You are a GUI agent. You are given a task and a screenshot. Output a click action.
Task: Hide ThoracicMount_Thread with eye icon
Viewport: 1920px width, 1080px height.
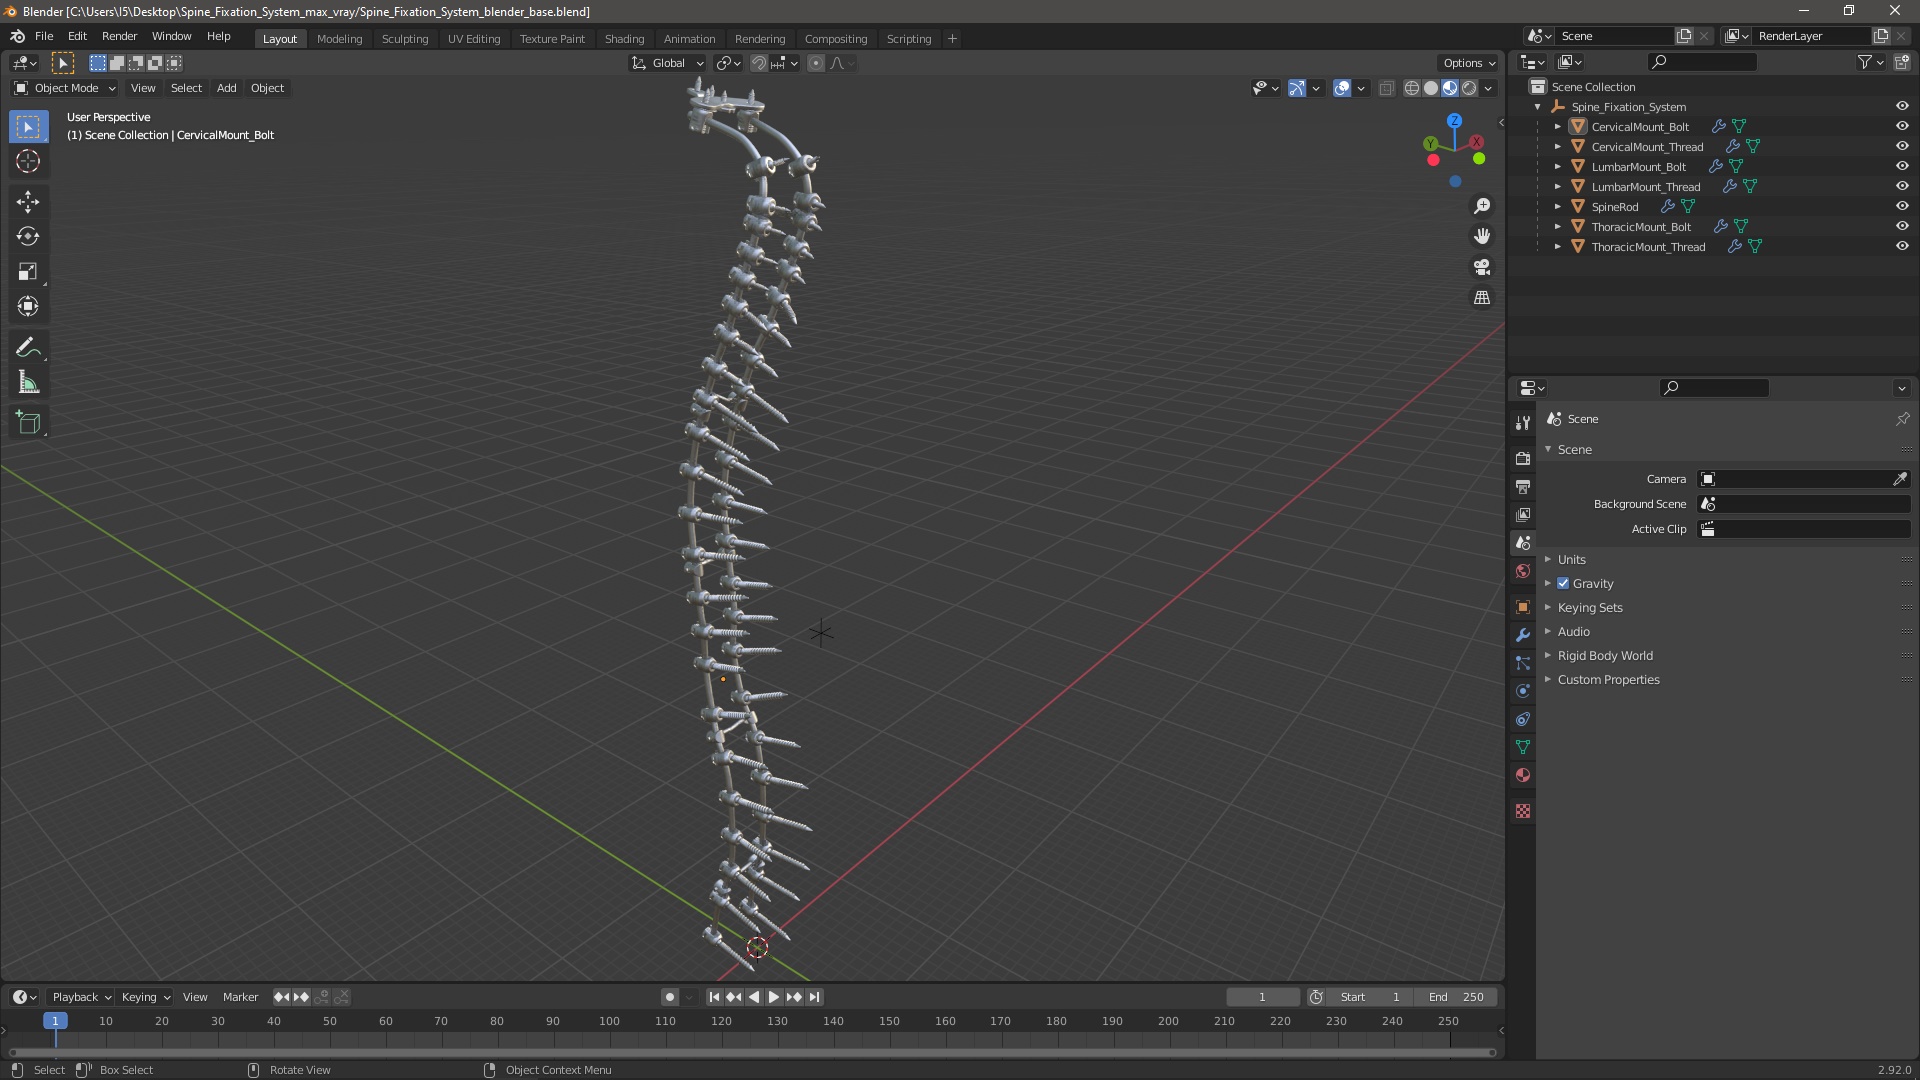click(1902, 246)
